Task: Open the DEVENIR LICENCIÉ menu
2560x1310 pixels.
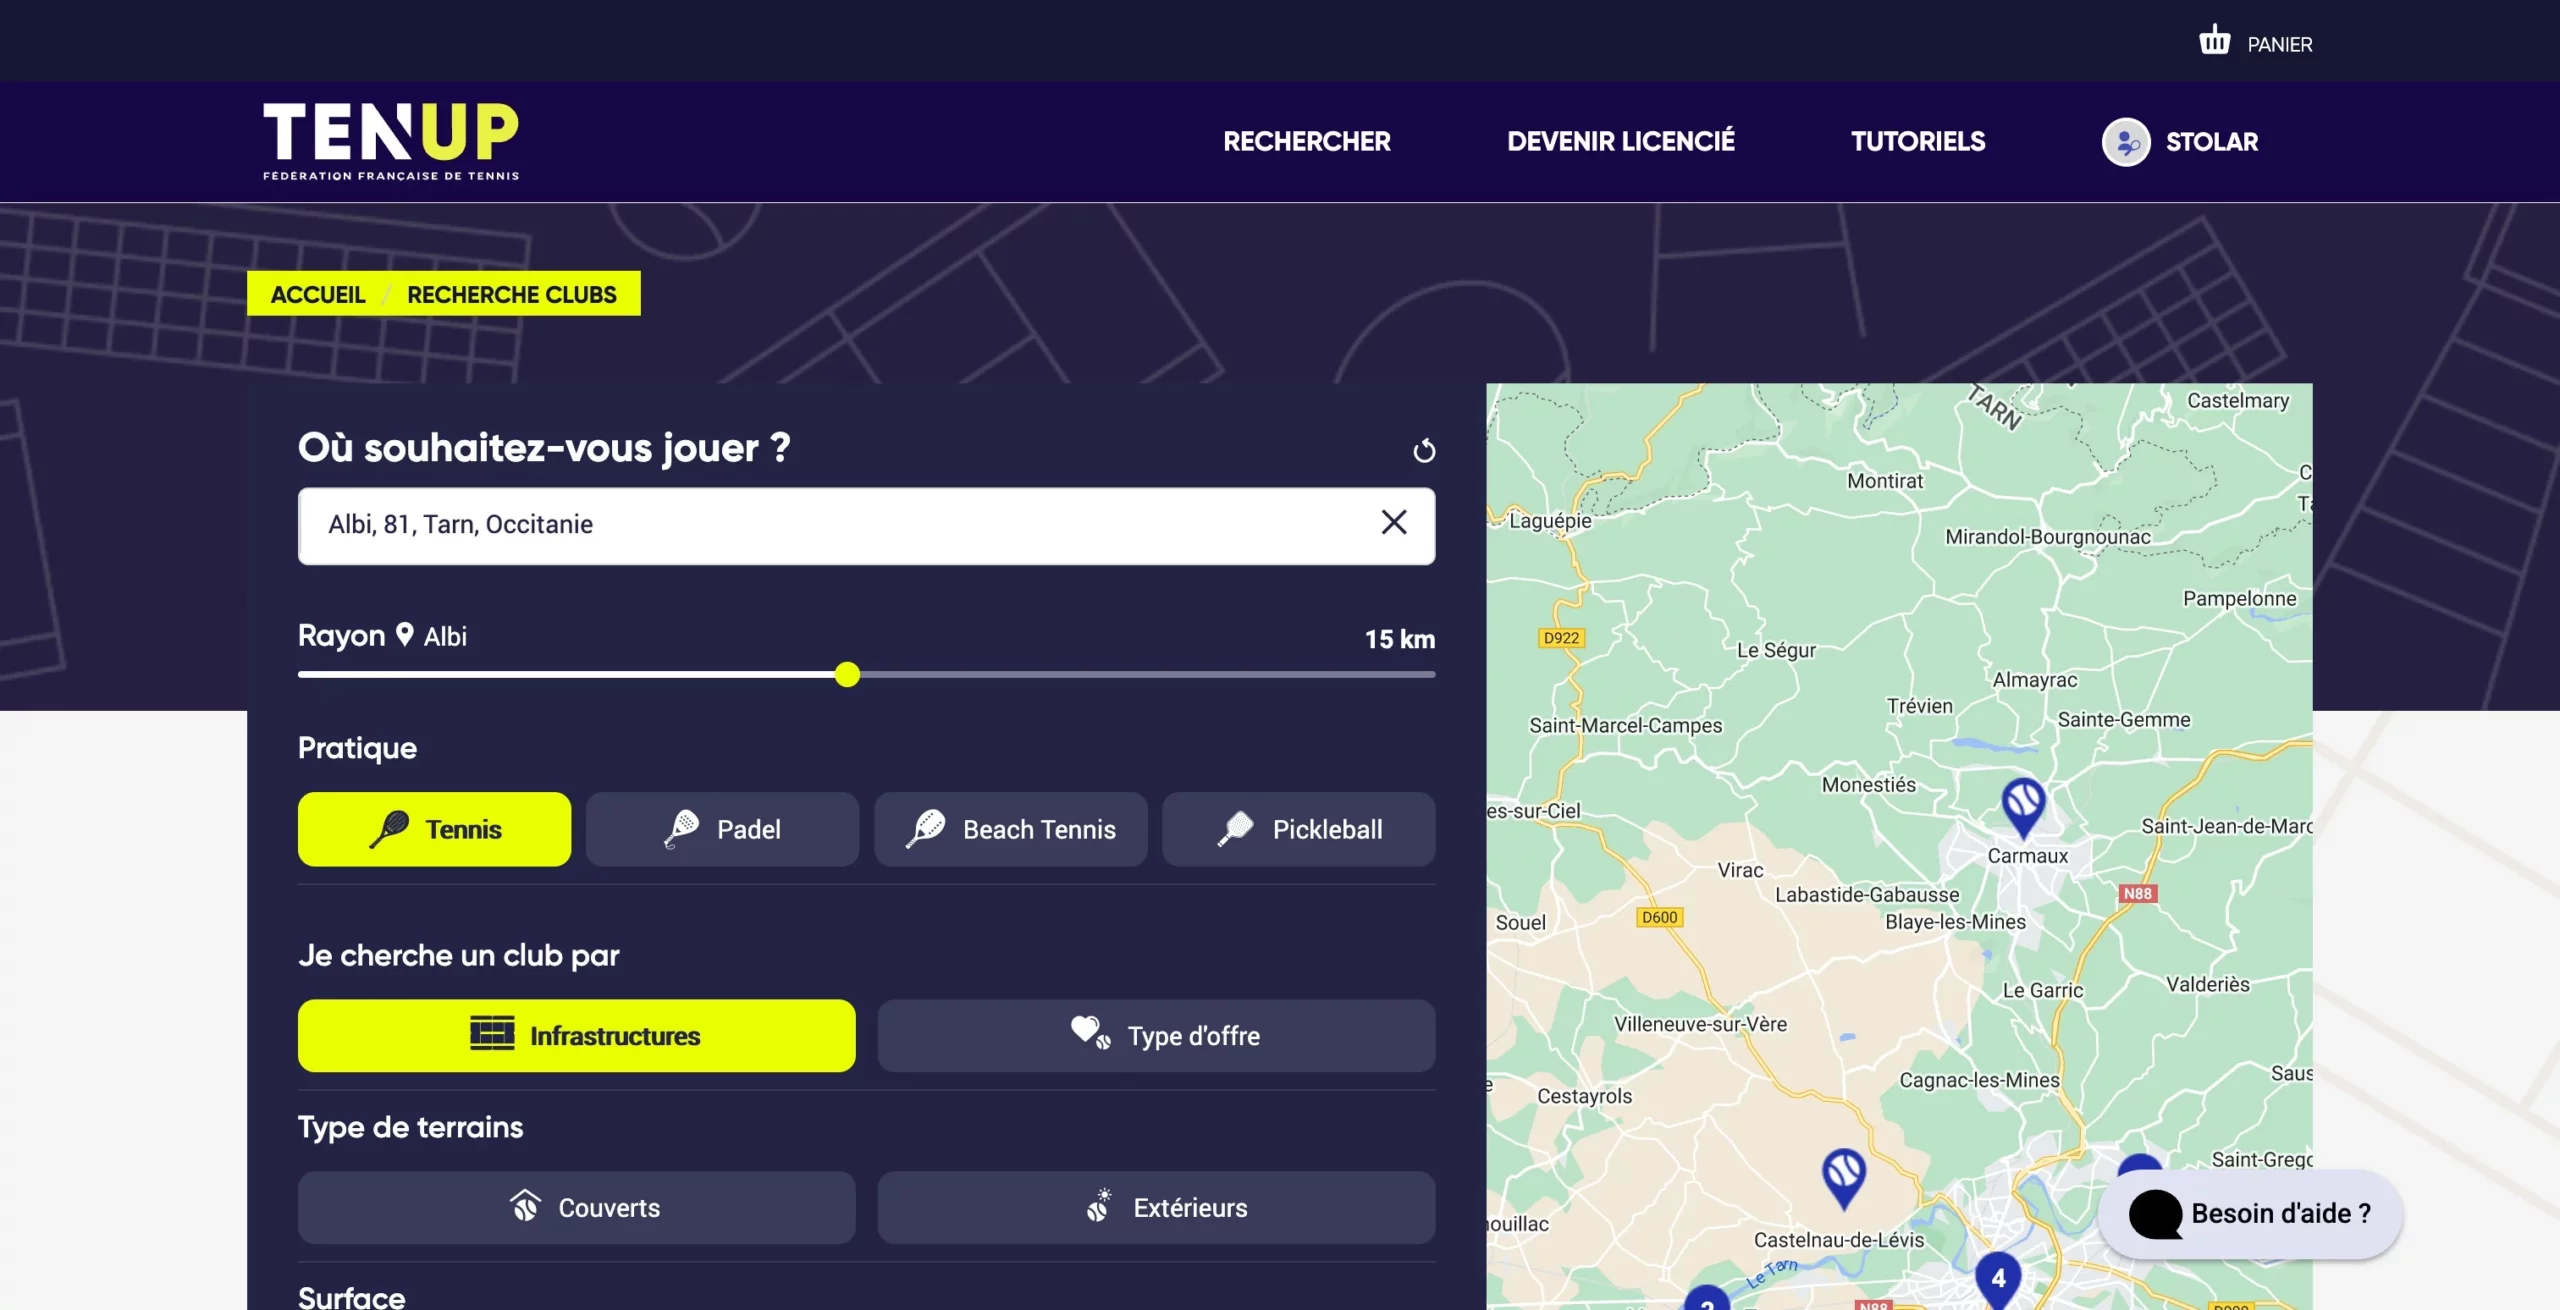Action: tap(1620, 142)
